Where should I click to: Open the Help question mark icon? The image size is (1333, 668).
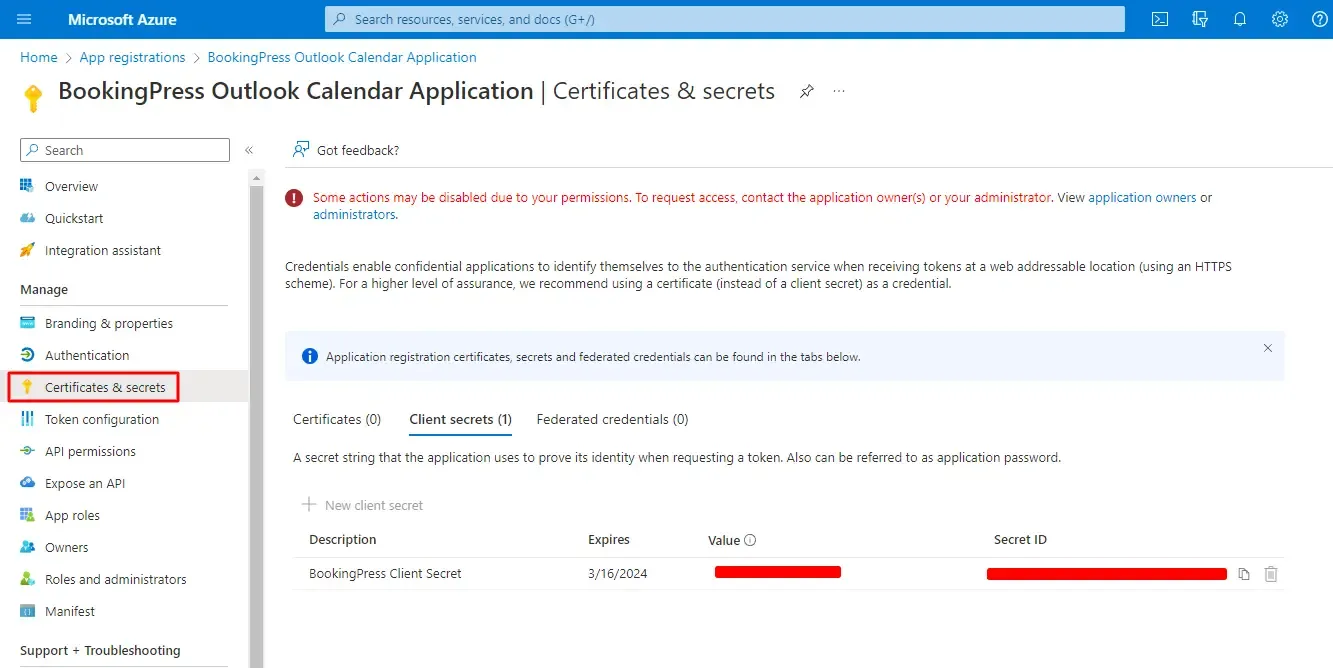click(x=1320, y=19)
